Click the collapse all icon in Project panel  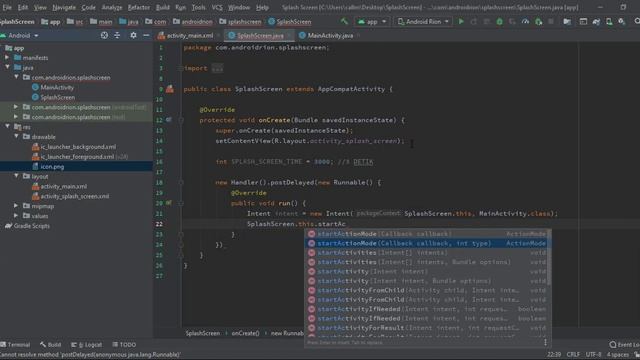coord(117,36)
